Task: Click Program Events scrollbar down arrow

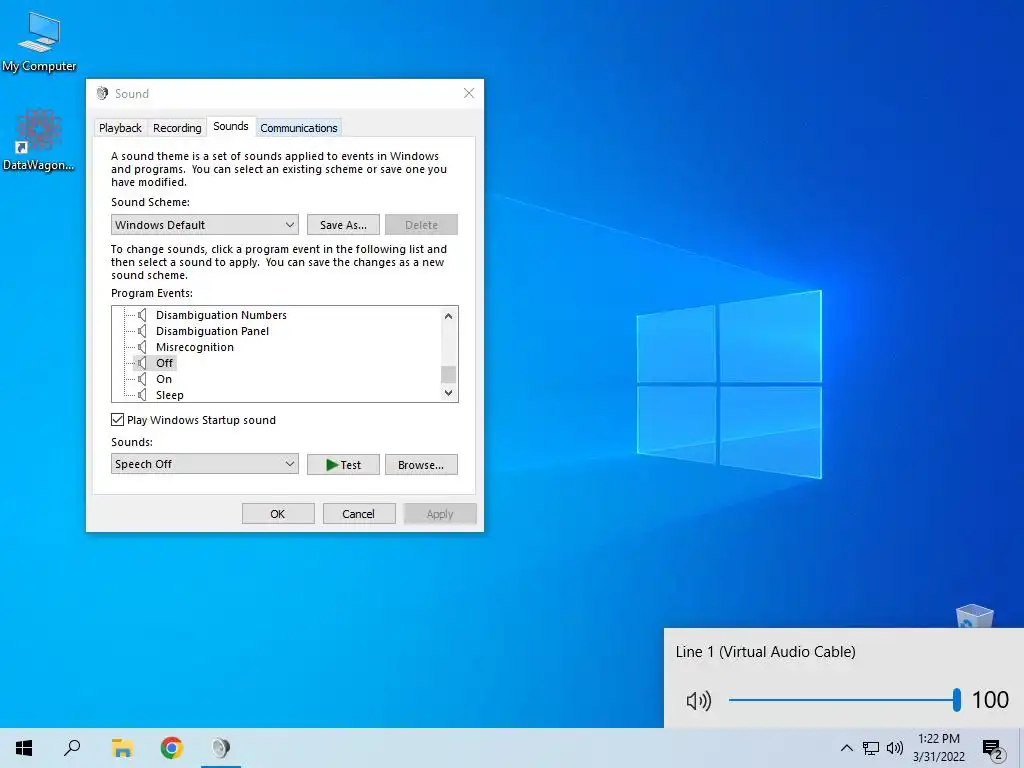Action: [x=448, y=392]
